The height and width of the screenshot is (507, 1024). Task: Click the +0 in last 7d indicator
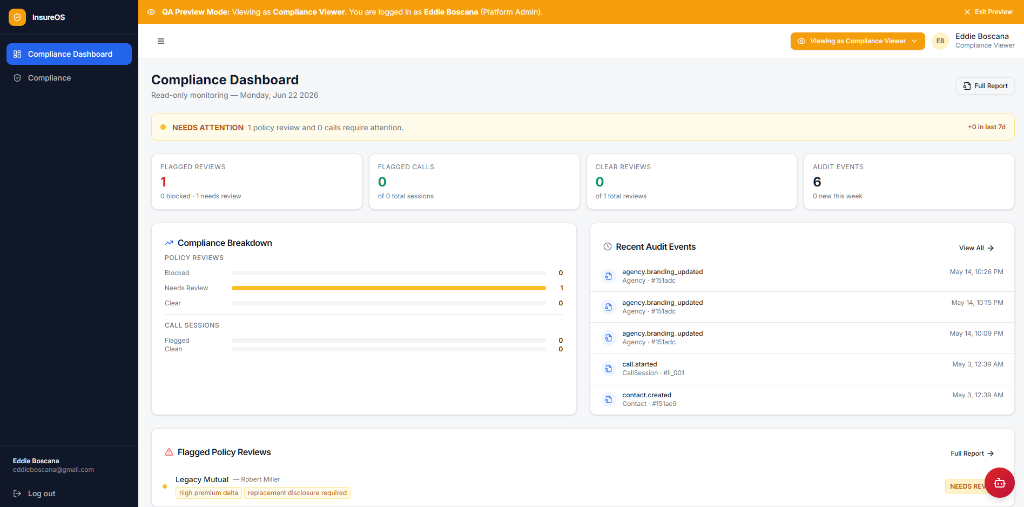click(986, 127)
